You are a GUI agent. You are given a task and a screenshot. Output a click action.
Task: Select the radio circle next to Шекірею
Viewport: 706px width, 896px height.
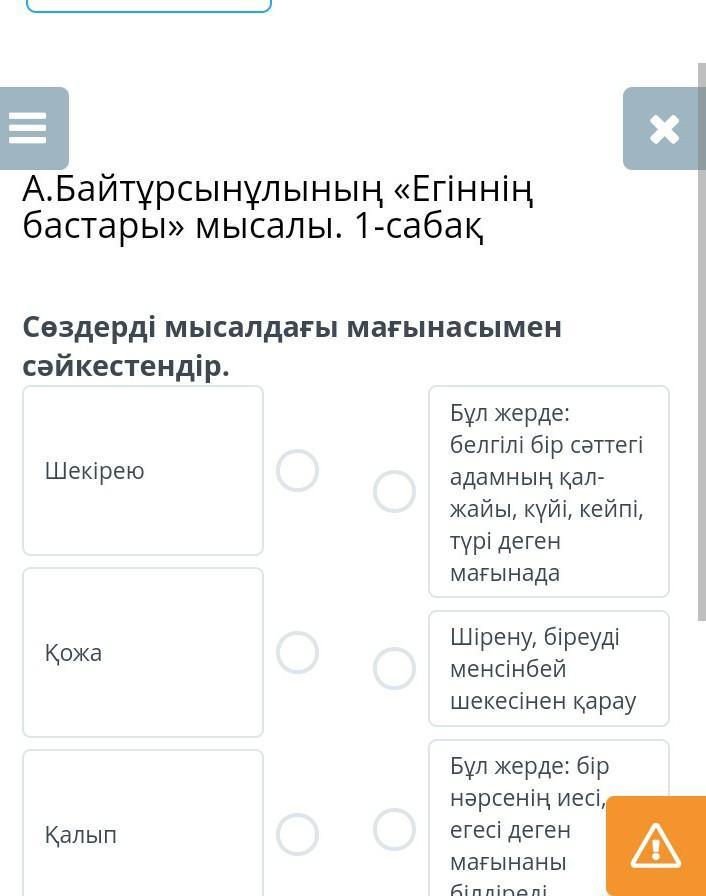pyautogui.click(x=297, y=470)
